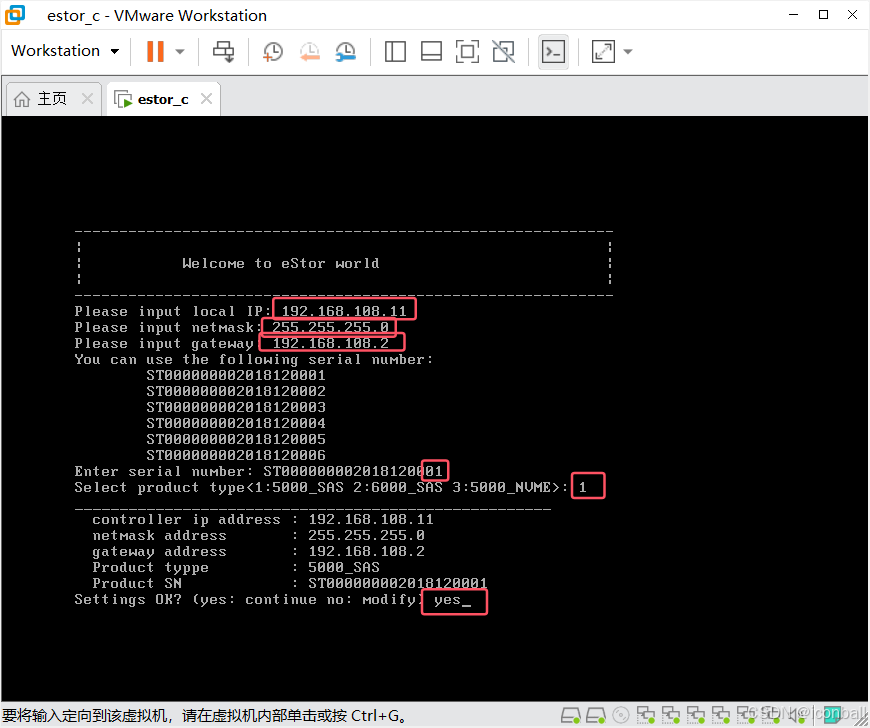Click the local IP value 192.168.108.11 input line
870x728 pixels.
pyautogui.click(x=344, y=311)
